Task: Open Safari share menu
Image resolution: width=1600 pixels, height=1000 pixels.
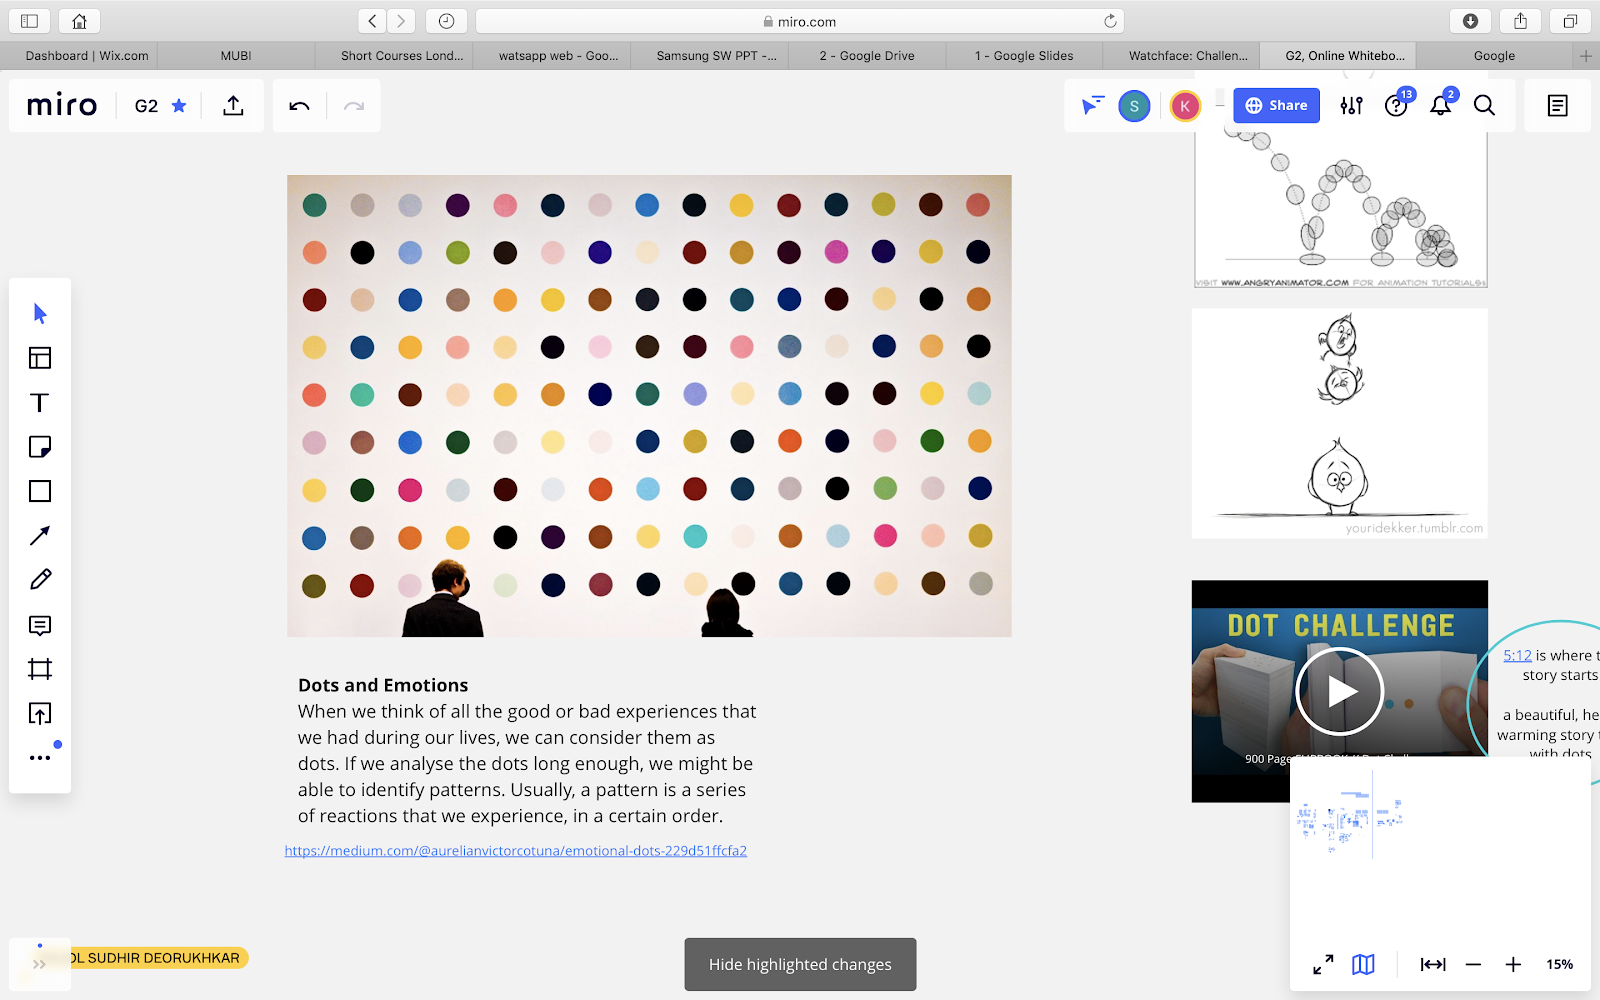Action: (1520, 21)
